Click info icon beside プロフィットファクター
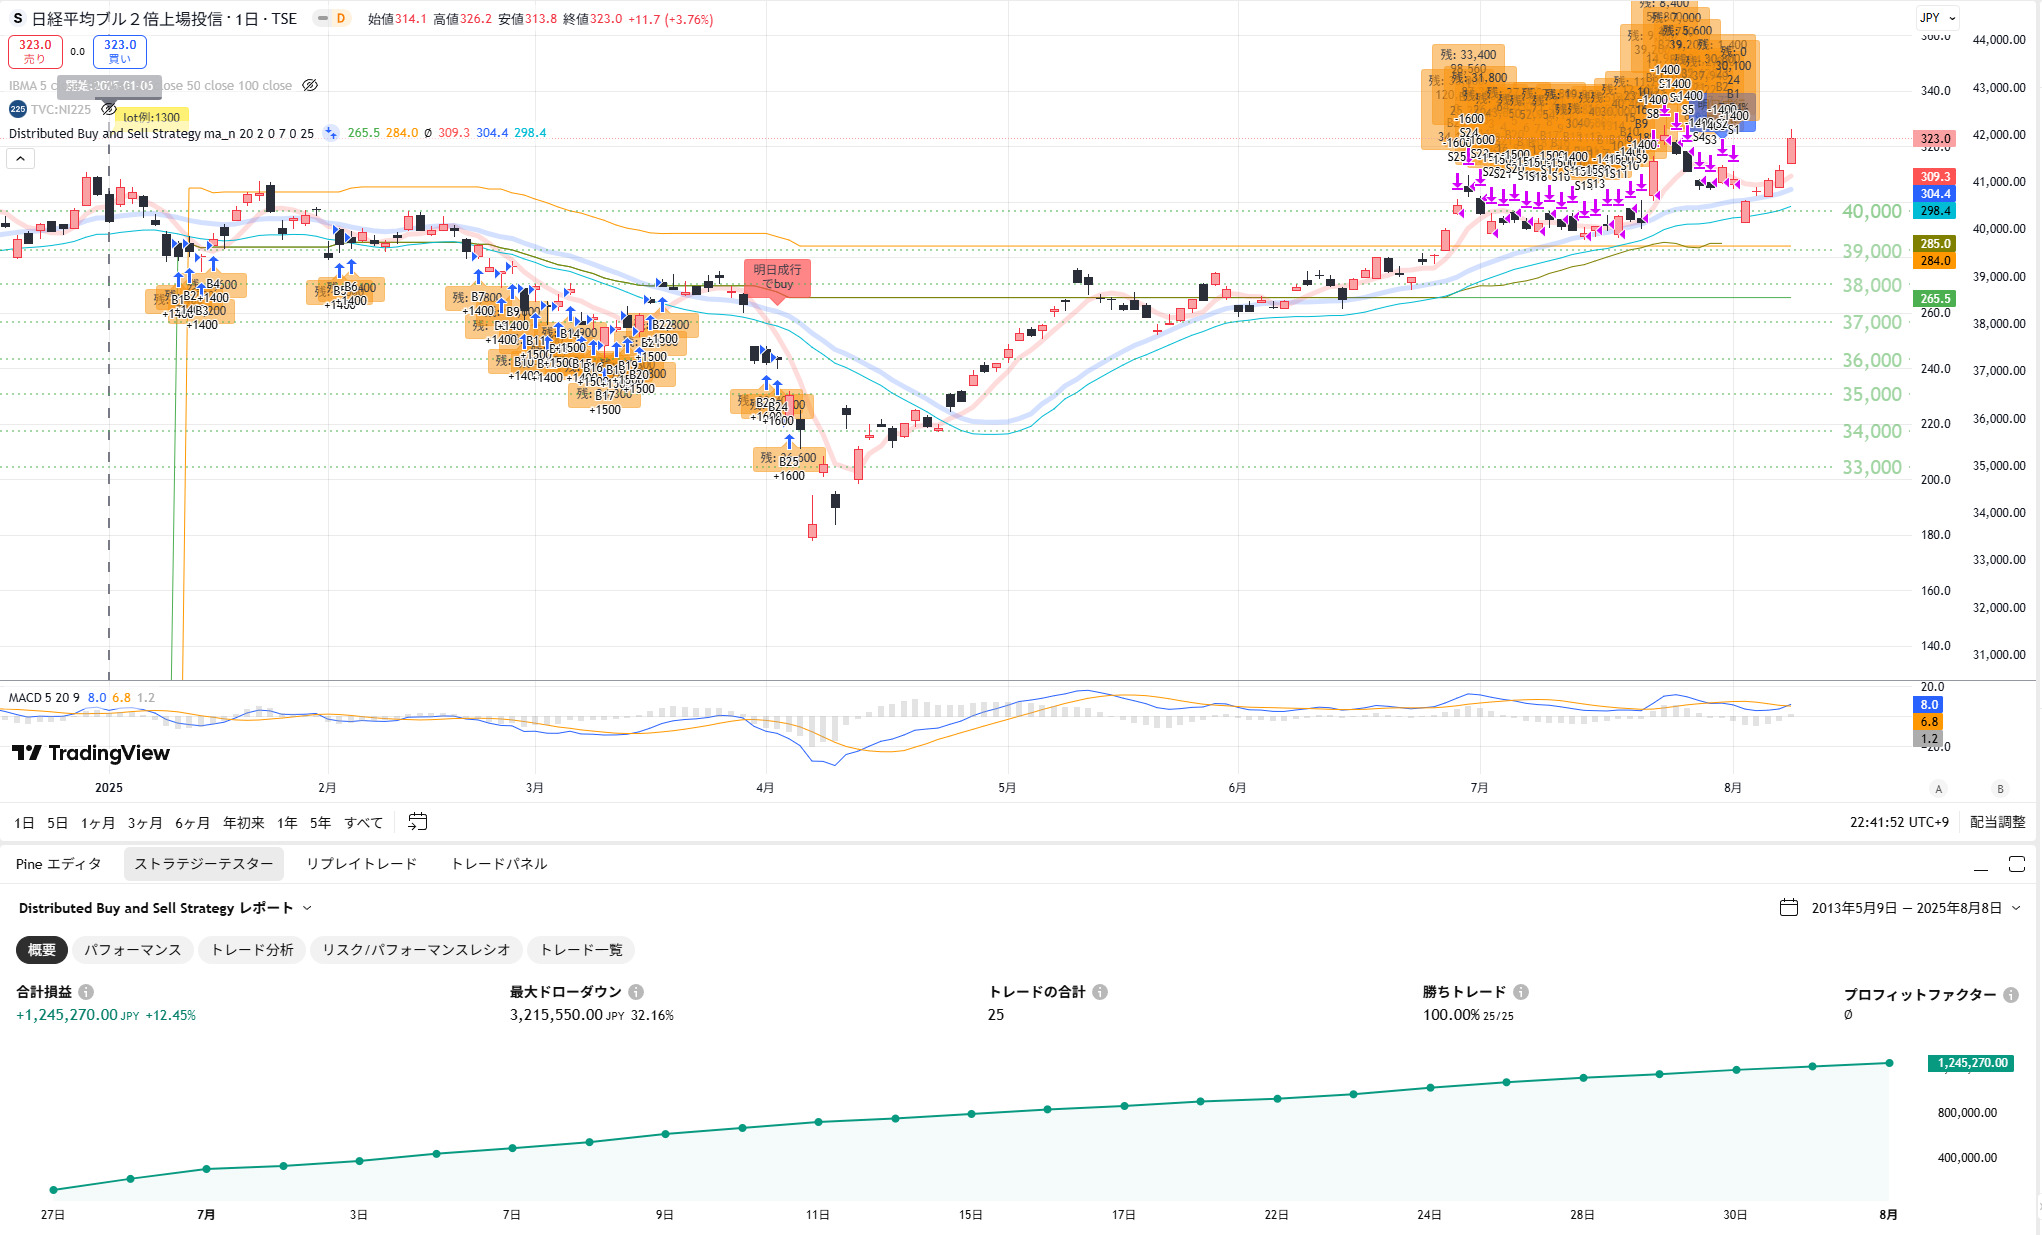This screenshot has width=2042, height=1235. tap(2011, 995)
